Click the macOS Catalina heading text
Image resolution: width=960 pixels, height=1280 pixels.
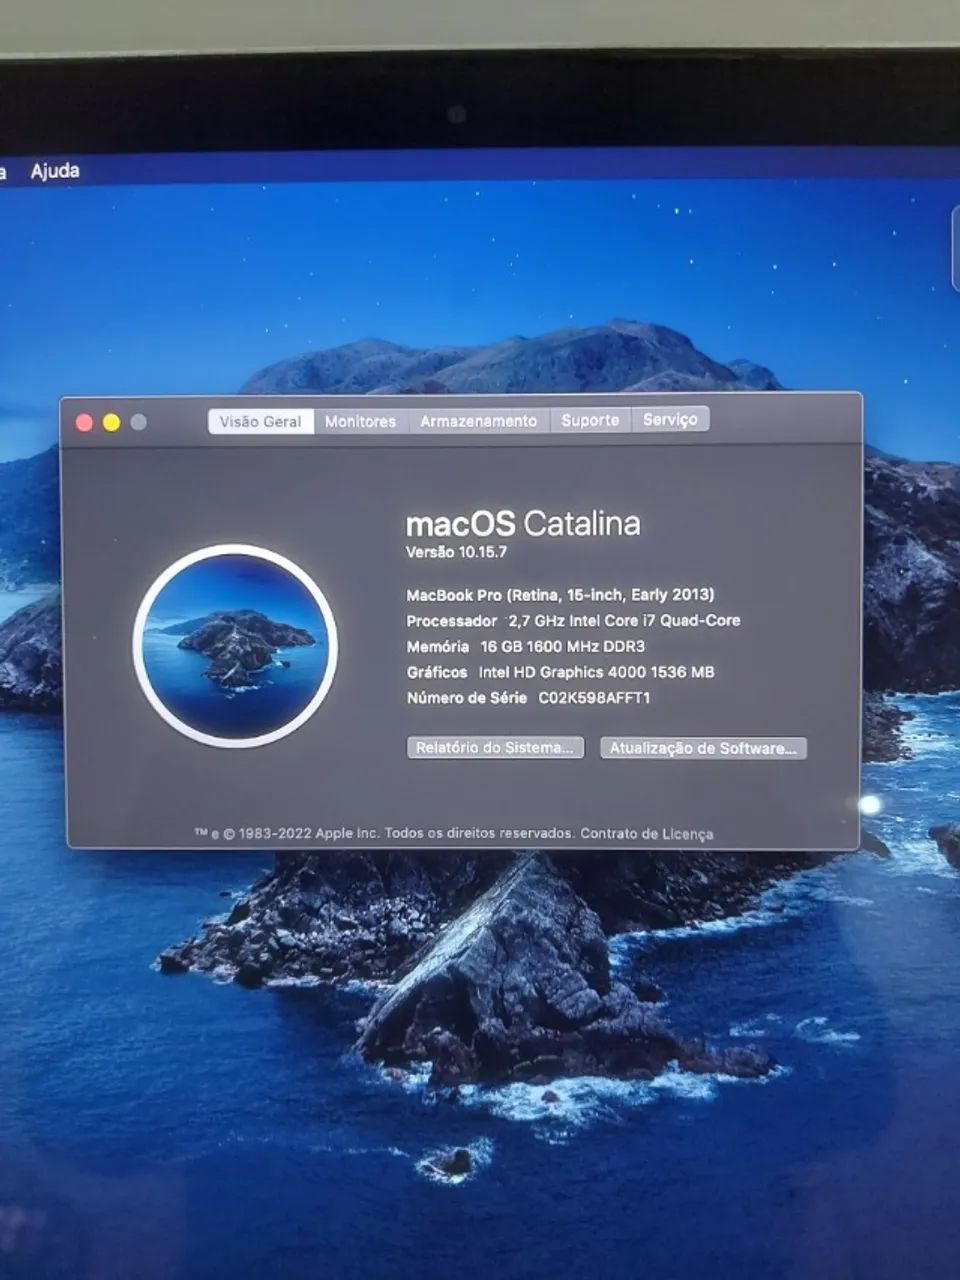pyautogui.click(x=524, y=521)
